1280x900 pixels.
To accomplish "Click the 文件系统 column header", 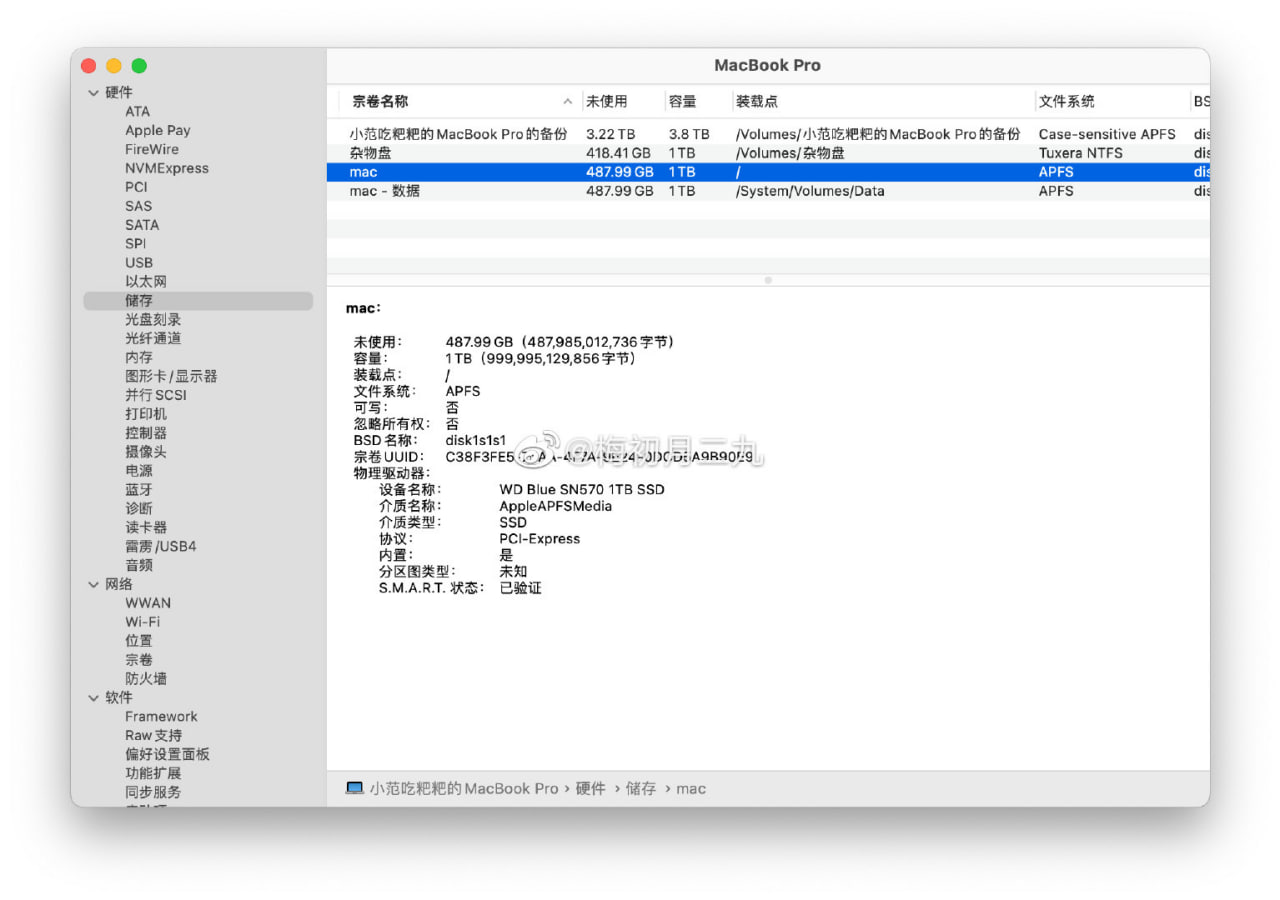I will point(1112,101).
